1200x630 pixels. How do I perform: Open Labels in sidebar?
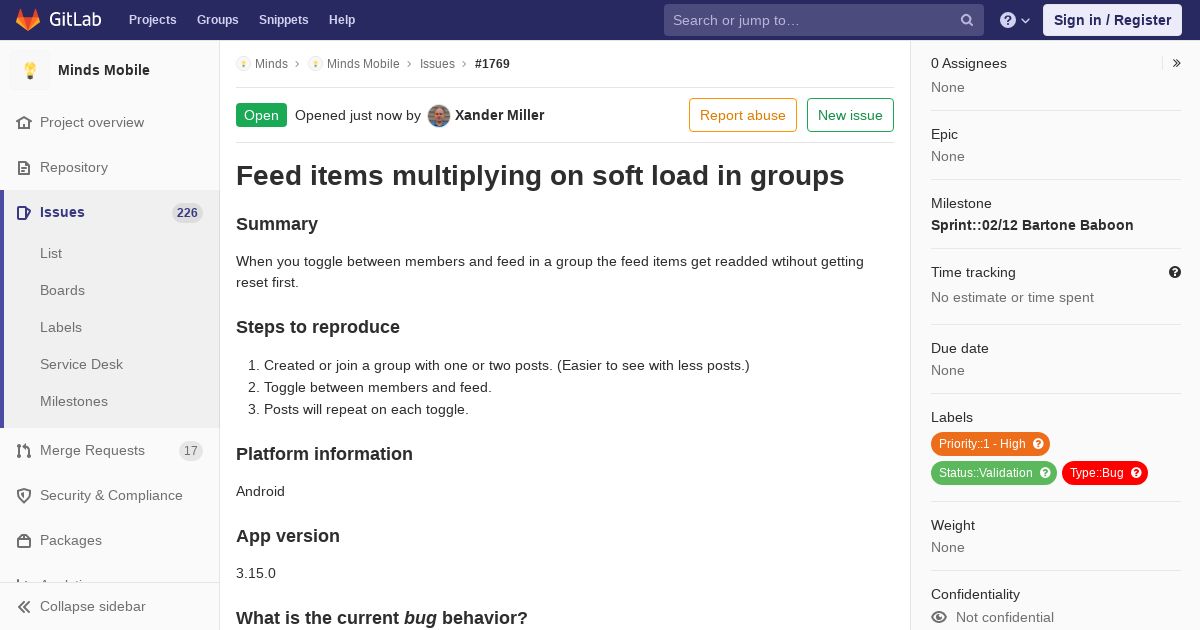pyautogui.click(x=61, y=327)
